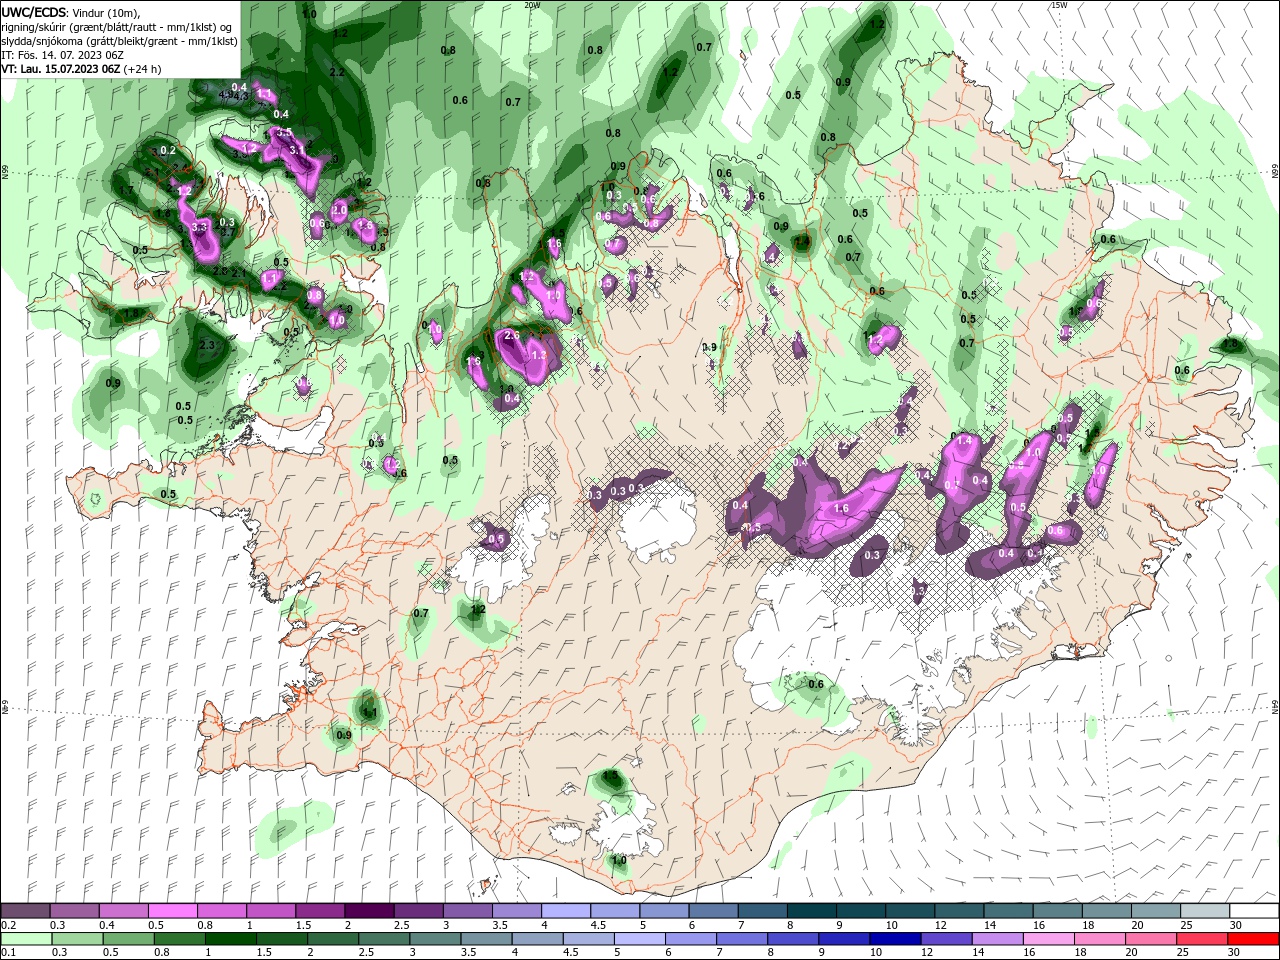
Task: Click the '3.1' value on the map
Action: coord(297,149)
